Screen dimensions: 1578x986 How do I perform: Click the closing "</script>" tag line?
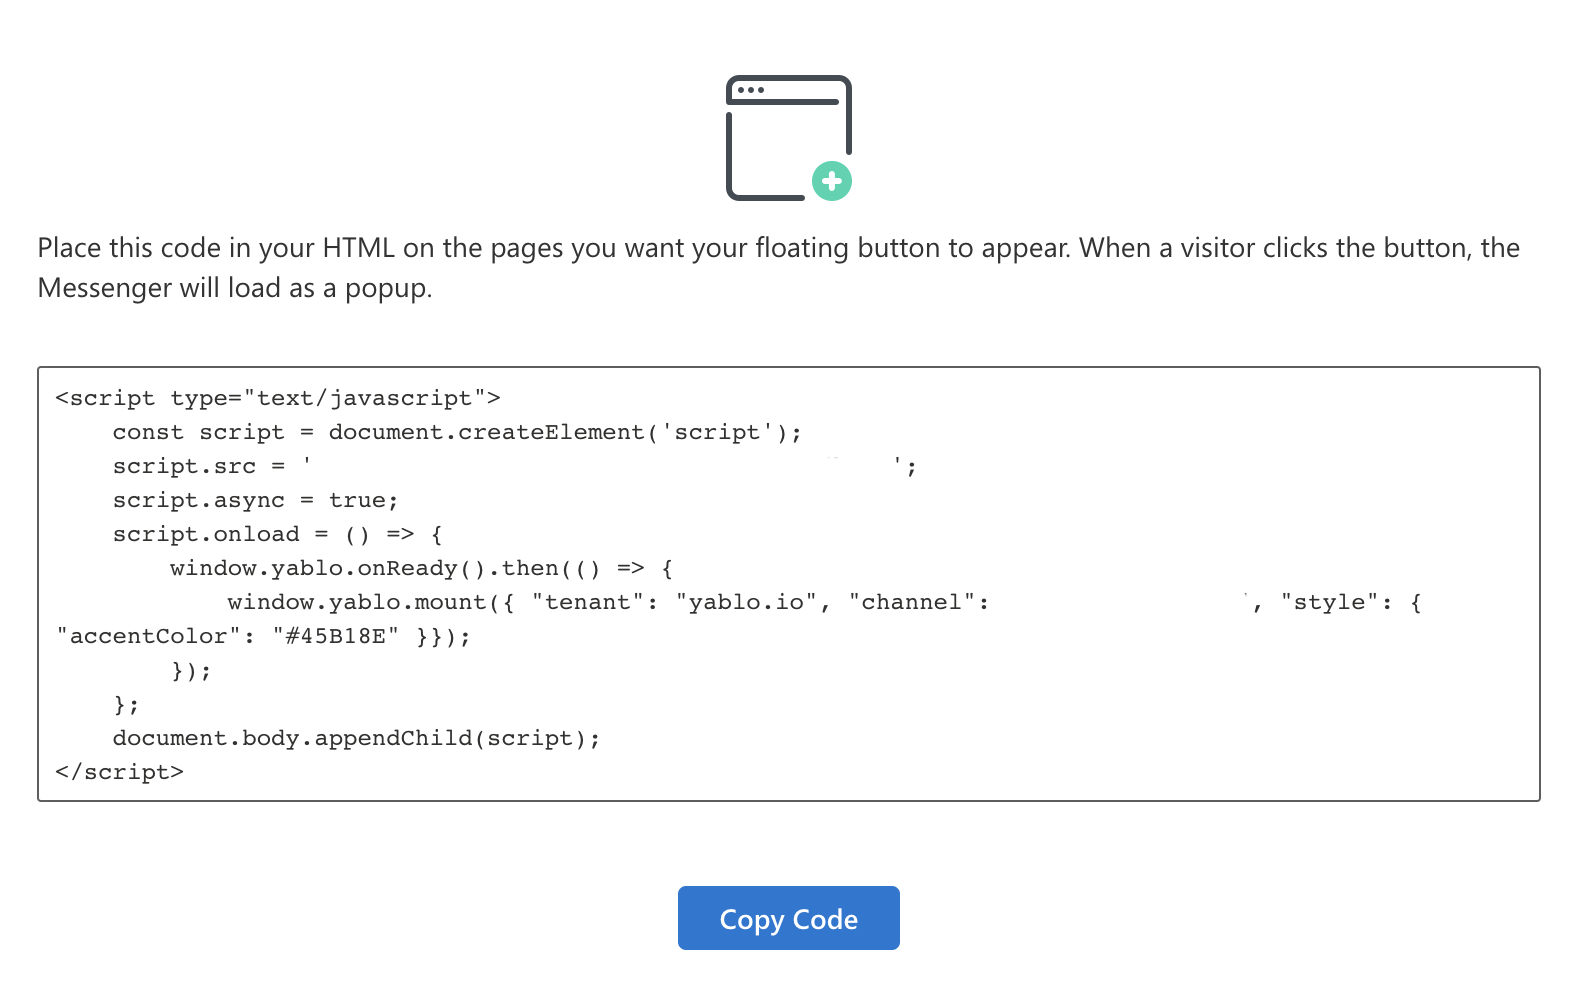point(120,772)
